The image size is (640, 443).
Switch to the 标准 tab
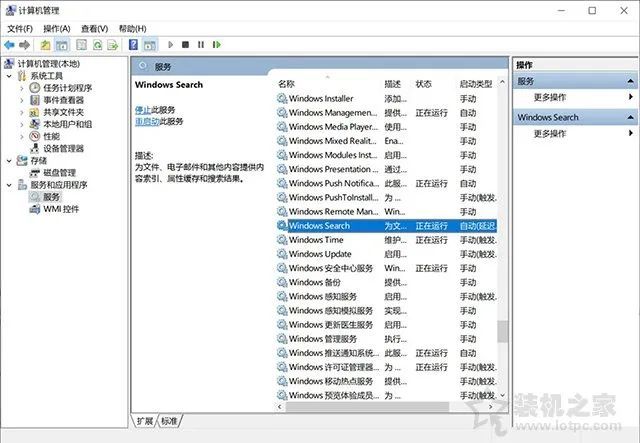pos(169,421)
